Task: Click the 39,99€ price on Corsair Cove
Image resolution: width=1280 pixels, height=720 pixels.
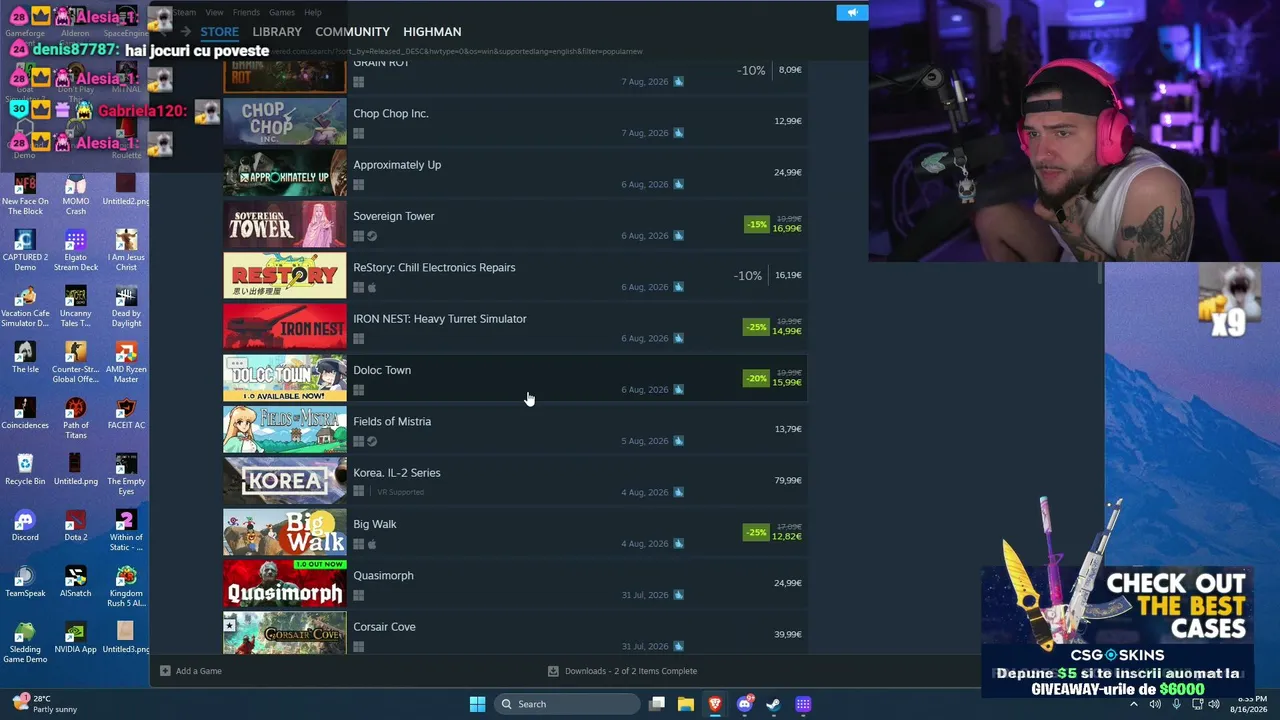Action: (x=788, y=634)
